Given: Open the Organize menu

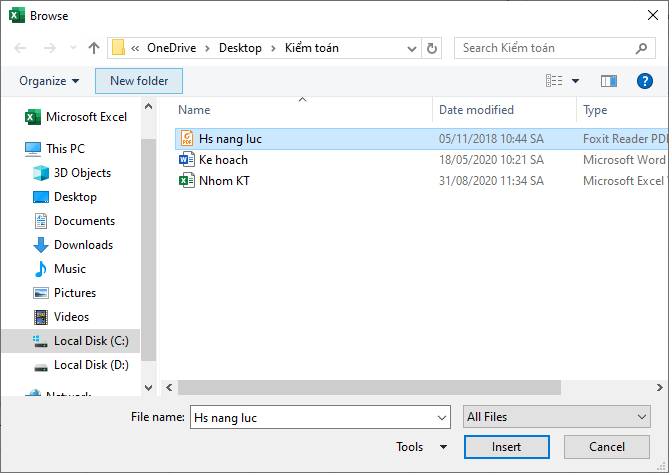Looking at the screenshot, I should (x=49, y=81).
